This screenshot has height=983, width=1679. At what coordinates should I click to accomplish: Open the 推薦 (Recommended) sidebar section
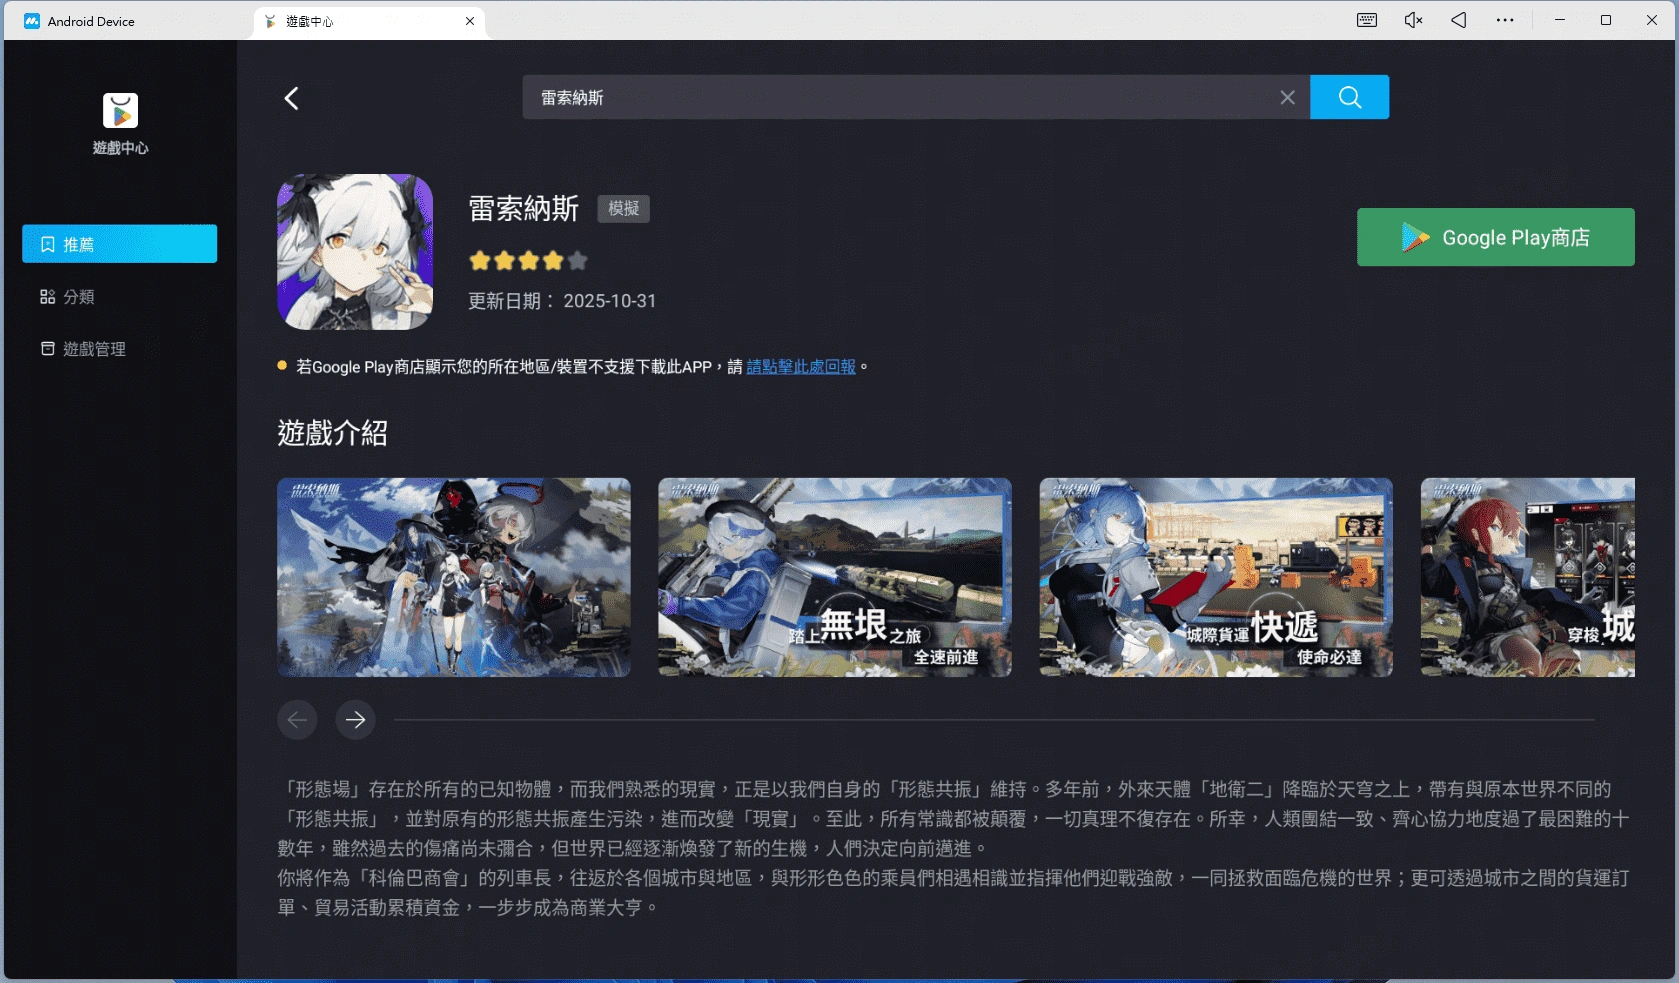tap(119, 243)
